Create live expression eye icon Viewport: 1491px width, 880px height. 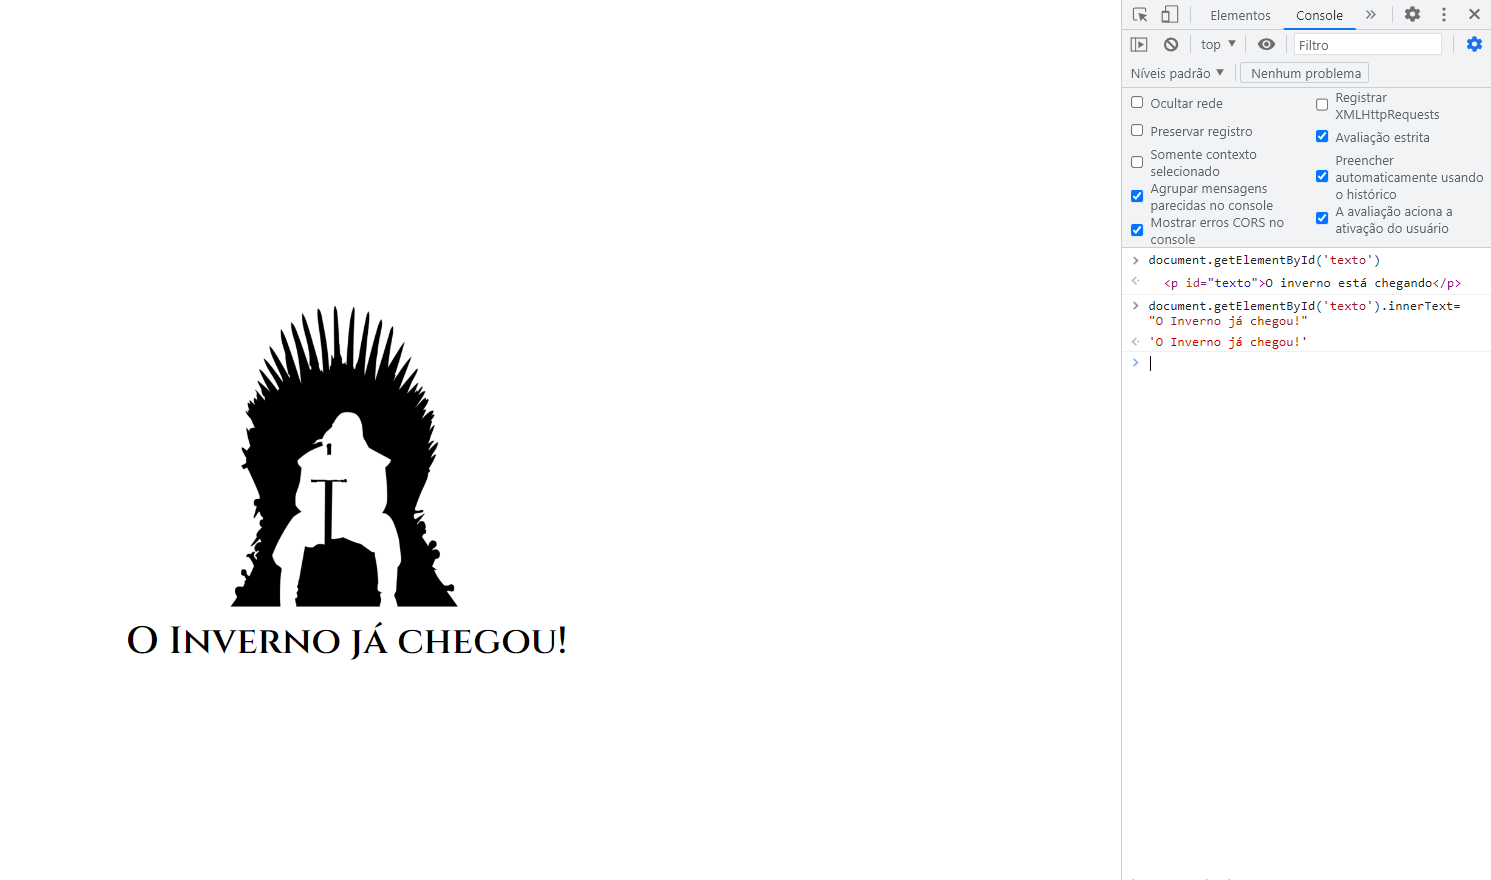pos(1266,45)
